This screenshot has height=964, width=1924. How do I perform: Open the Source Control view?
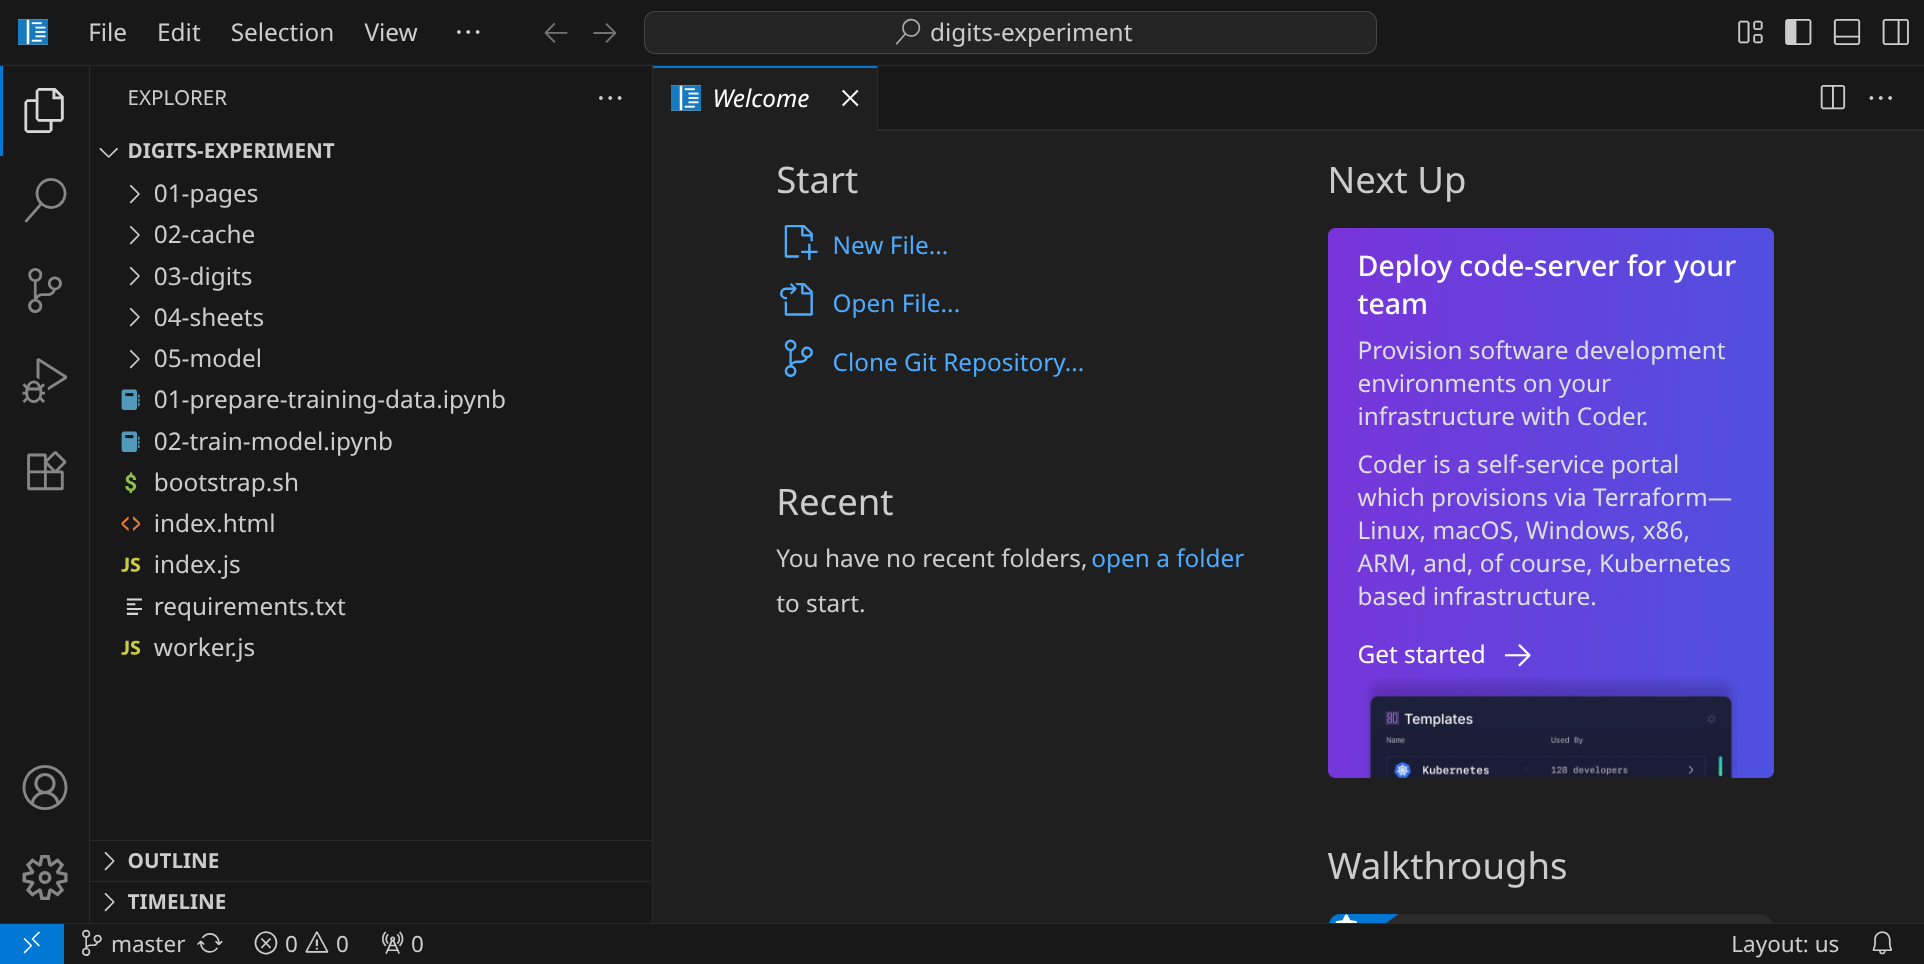[45, 291]
